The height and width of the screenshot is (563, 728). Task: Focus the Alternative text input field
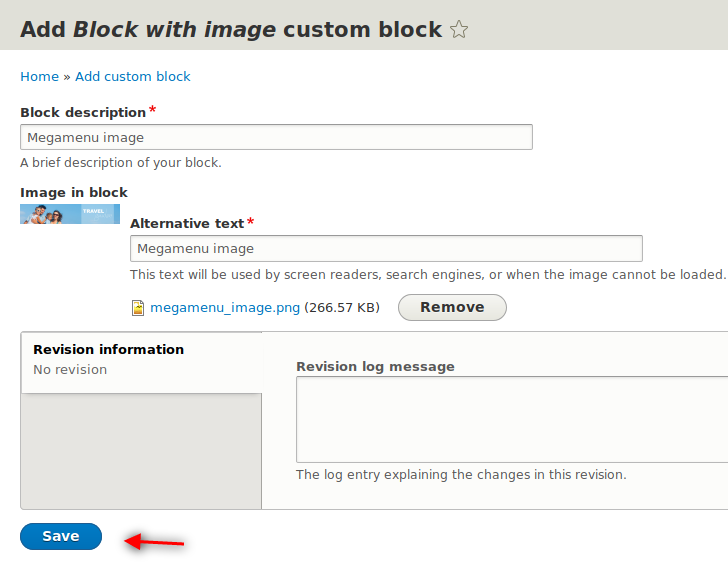[386, 249]
